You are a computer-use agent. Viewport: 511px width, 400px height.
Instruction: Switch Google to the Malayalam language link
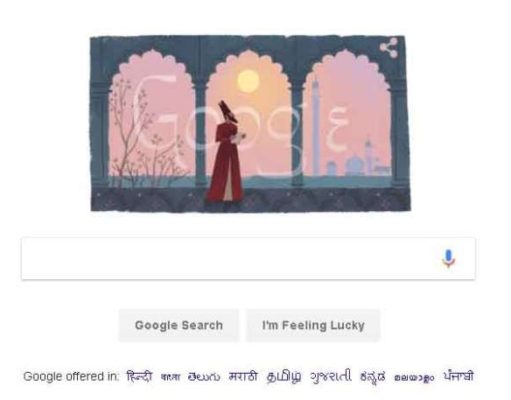point(414,377)
